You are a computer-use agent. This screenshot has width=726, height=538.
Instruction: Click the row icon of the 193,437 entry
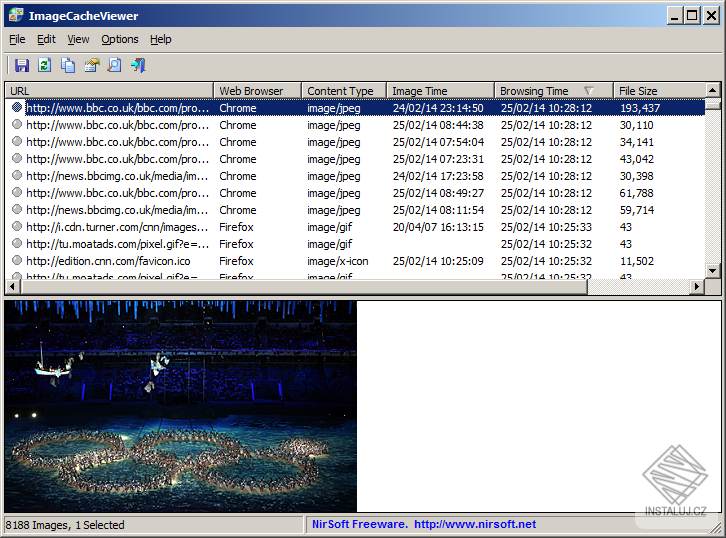pyautogui.click(x=17, y=107)
